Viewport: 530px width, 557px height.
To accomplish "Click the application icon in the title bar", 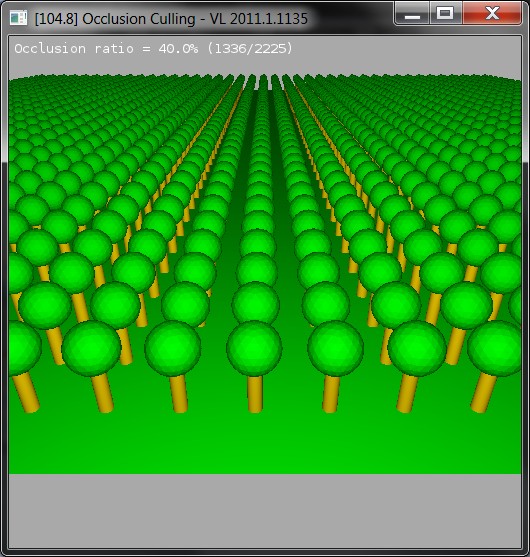I will 18,18.
